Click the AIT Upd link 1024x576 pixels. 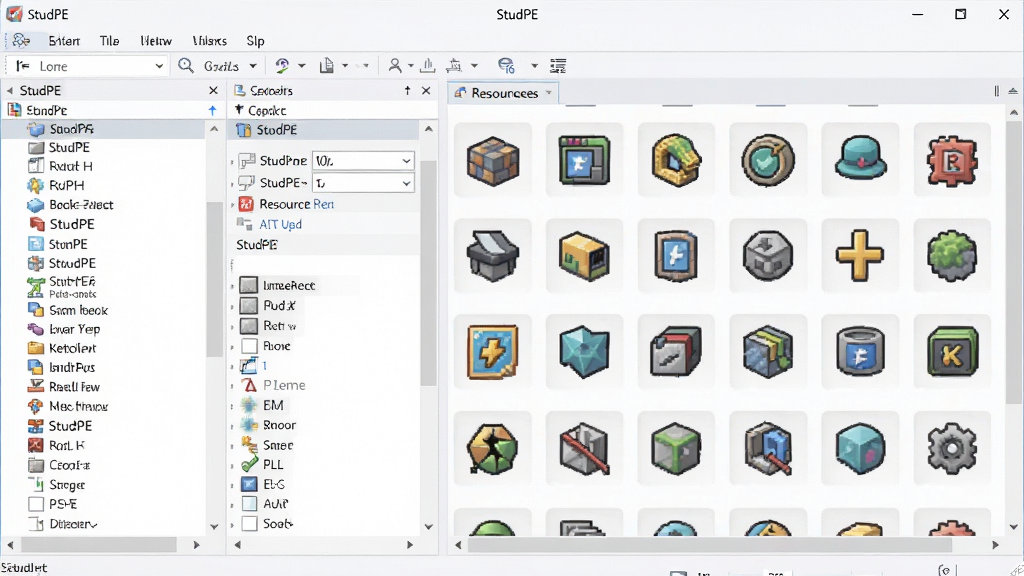tap(281, 225)
